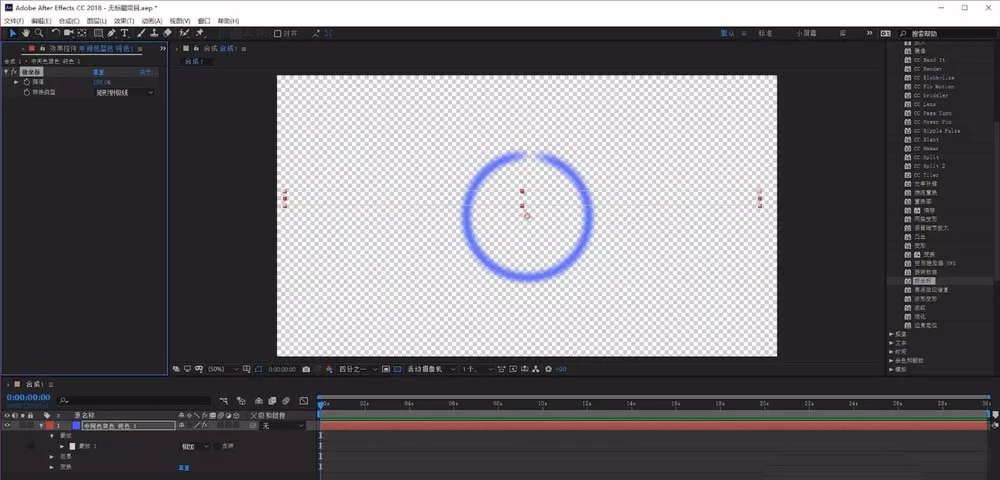Expand workspace overflow double chevron
1000x480 pixels.
coord(869,33)
